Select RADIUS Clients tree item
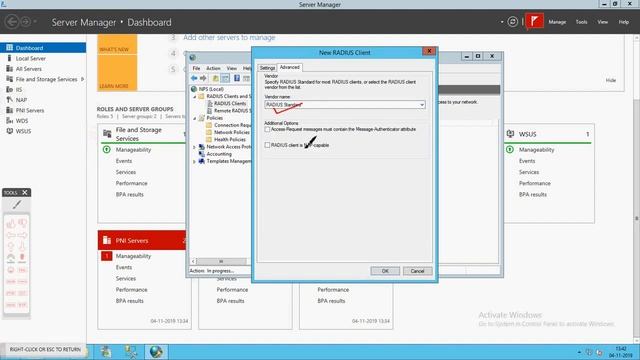The image size is (640, 360). pos(230,103)
